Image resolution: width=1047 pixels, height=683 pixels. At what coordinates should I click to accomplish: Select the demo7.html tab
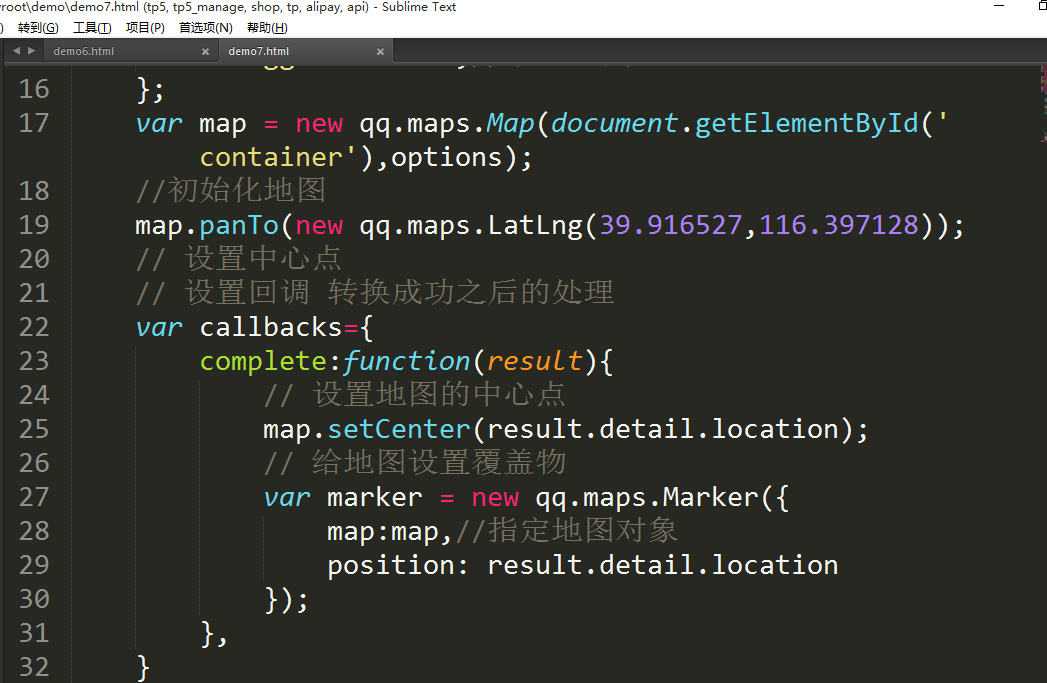pos(258,51)
